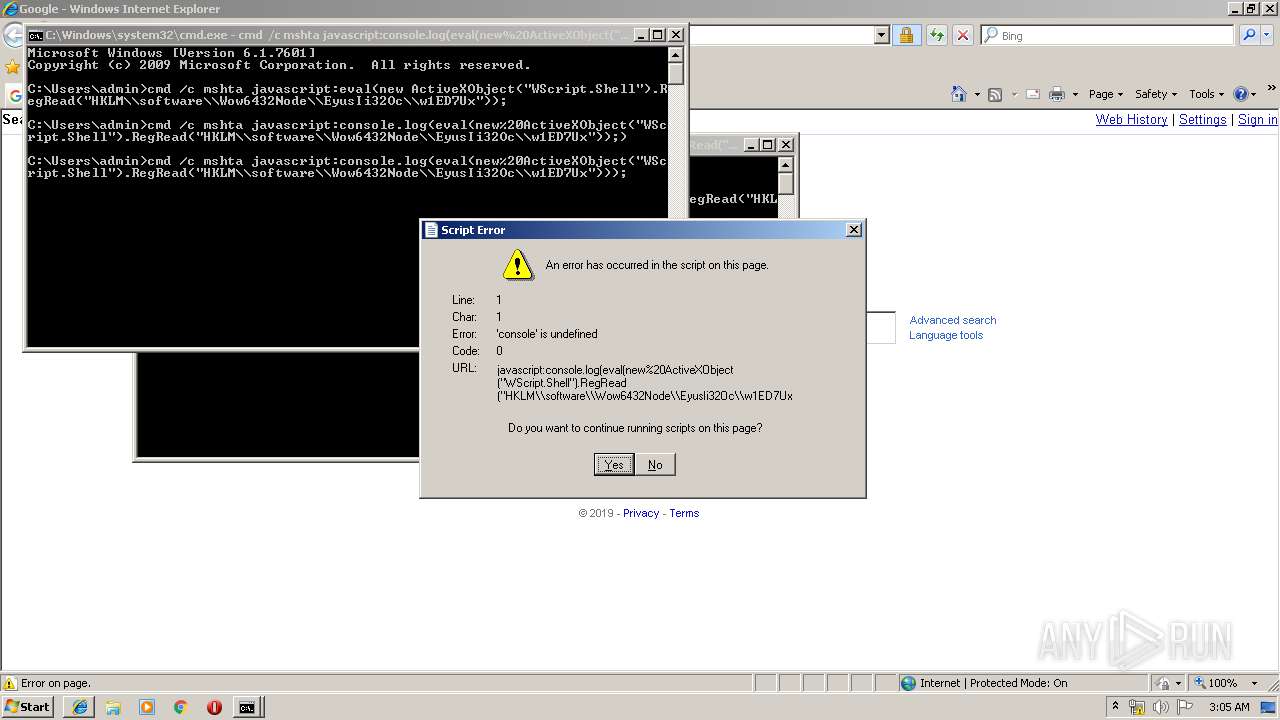
Task: Expand the command bar overflow chevron
Action: tap(1272, 89)
